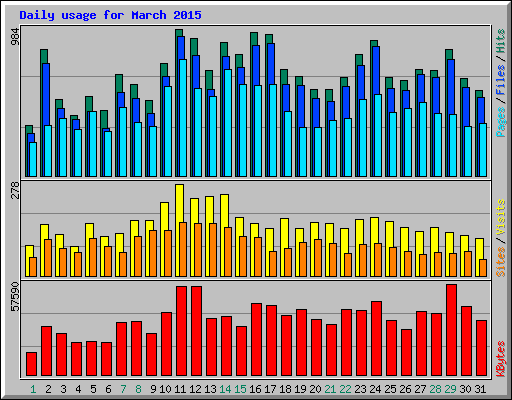The image size is (512, 400).
Task: Click day label 14 on the x-axis
Action: [225, 389]
